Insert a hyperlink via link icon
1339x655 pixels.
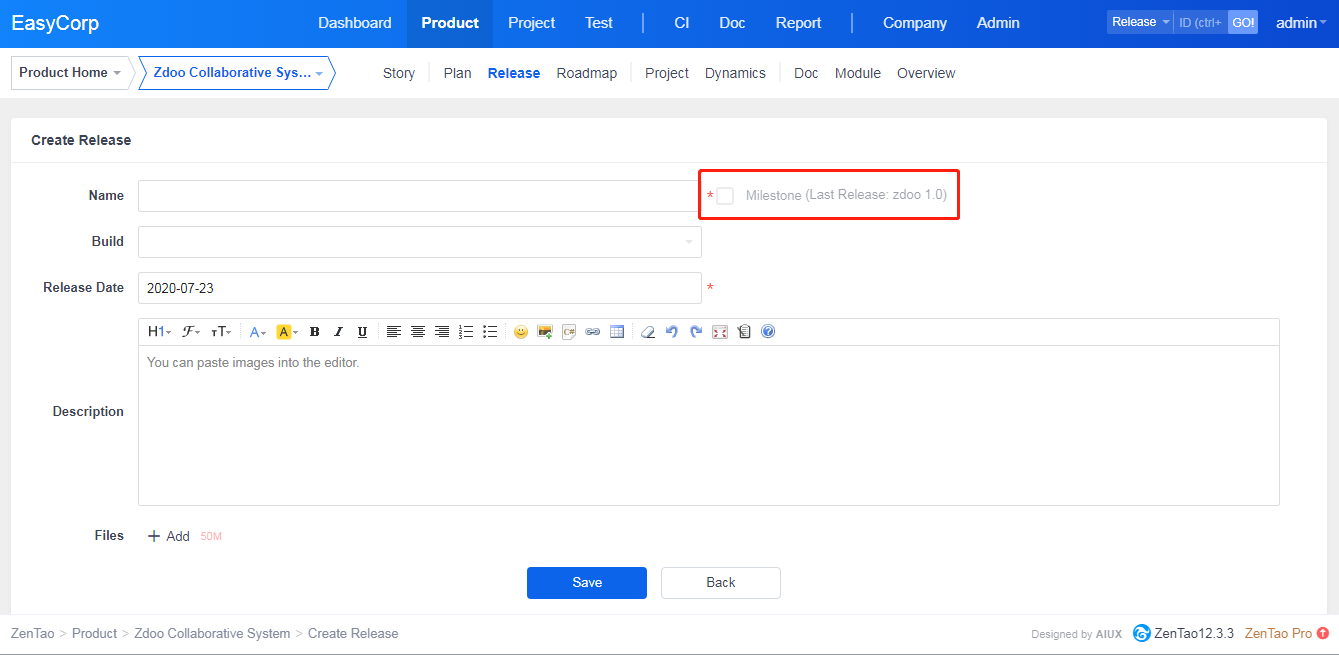(593, 332)
